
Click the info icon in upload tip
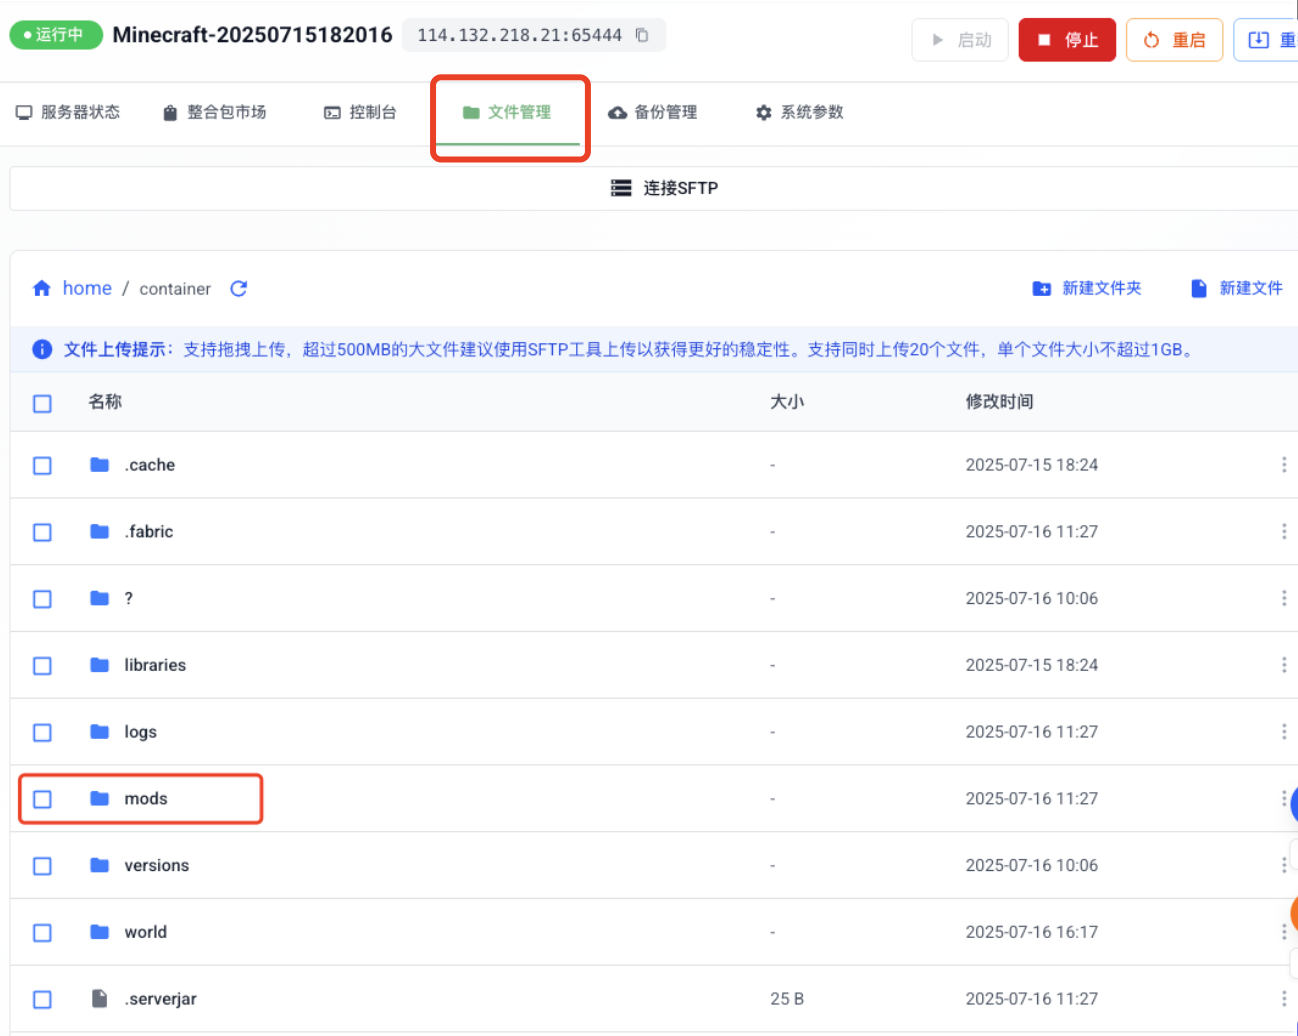click(x=42, y=349)
